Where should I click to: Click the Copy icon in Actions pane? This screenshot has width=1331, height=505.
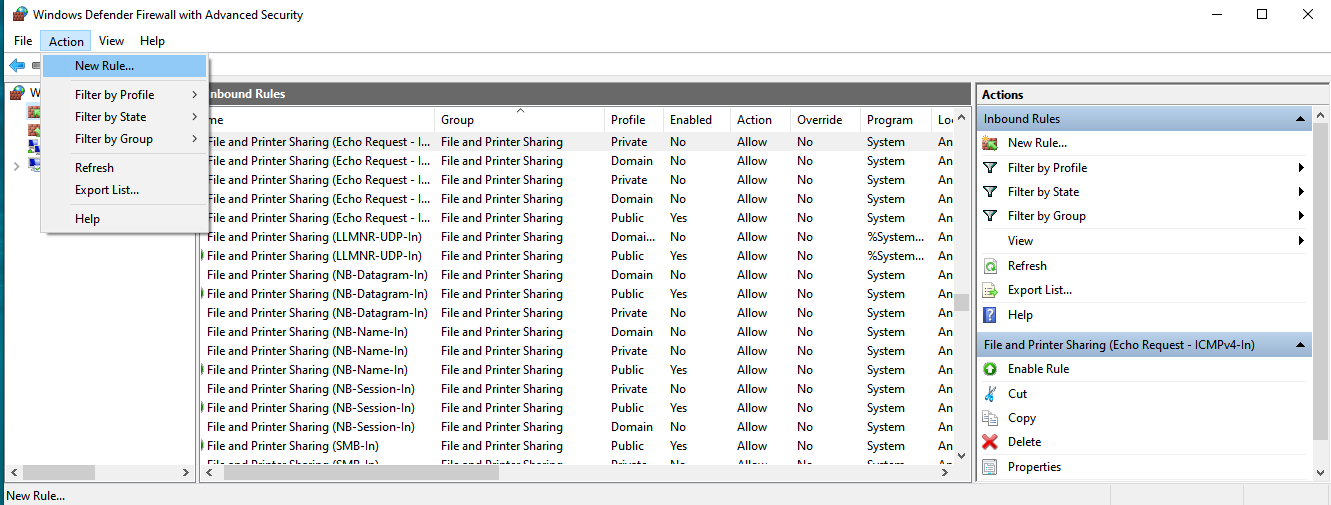(x=990, y=418)
